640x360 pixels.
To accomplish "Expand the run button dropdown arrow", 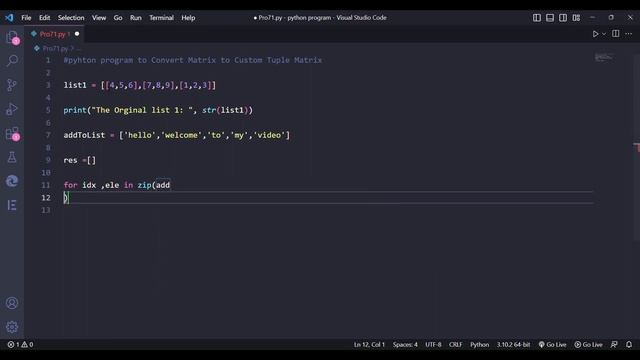I will tap(604, 34).
